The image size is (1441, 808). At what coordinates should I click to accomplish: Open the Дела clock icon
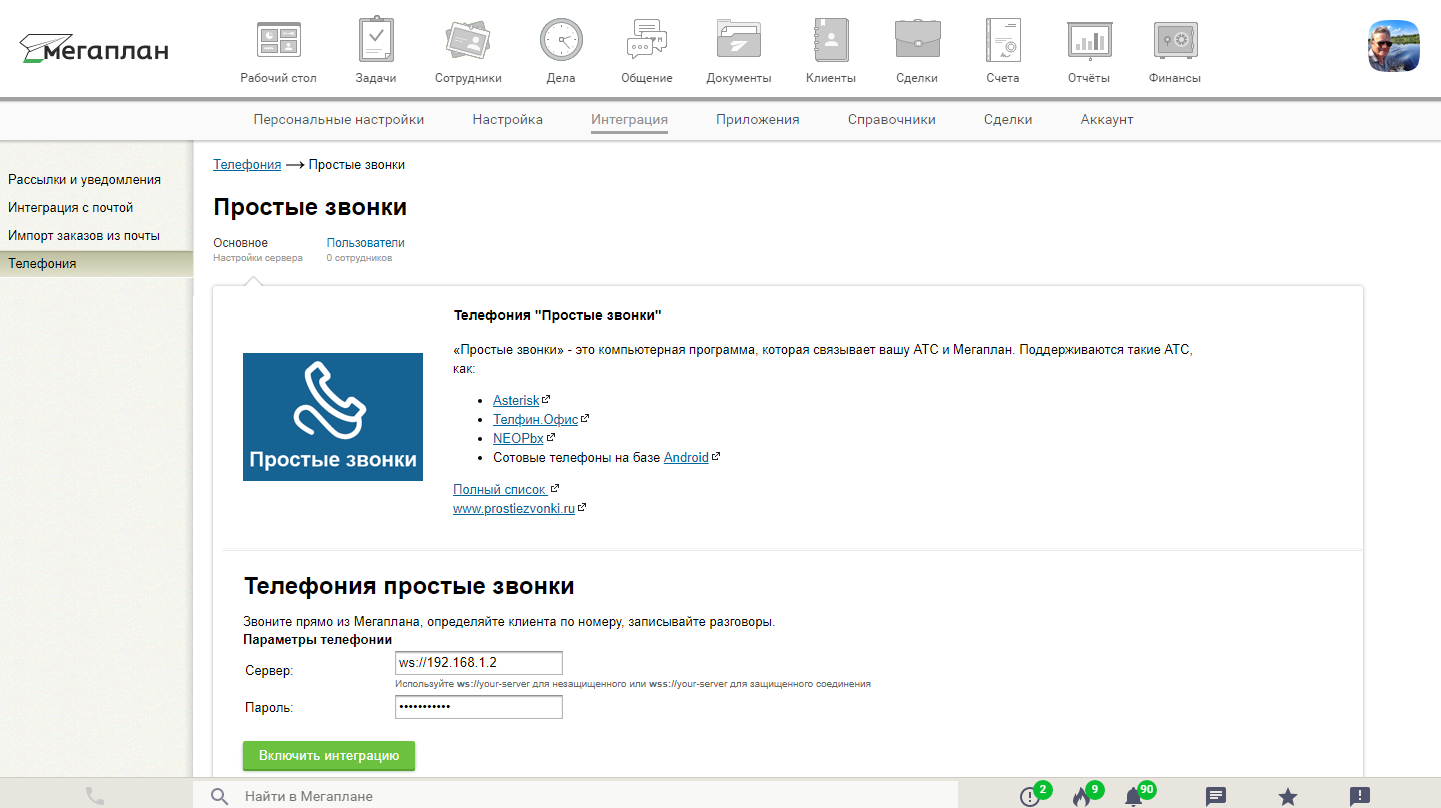click(x=561, y=40)
